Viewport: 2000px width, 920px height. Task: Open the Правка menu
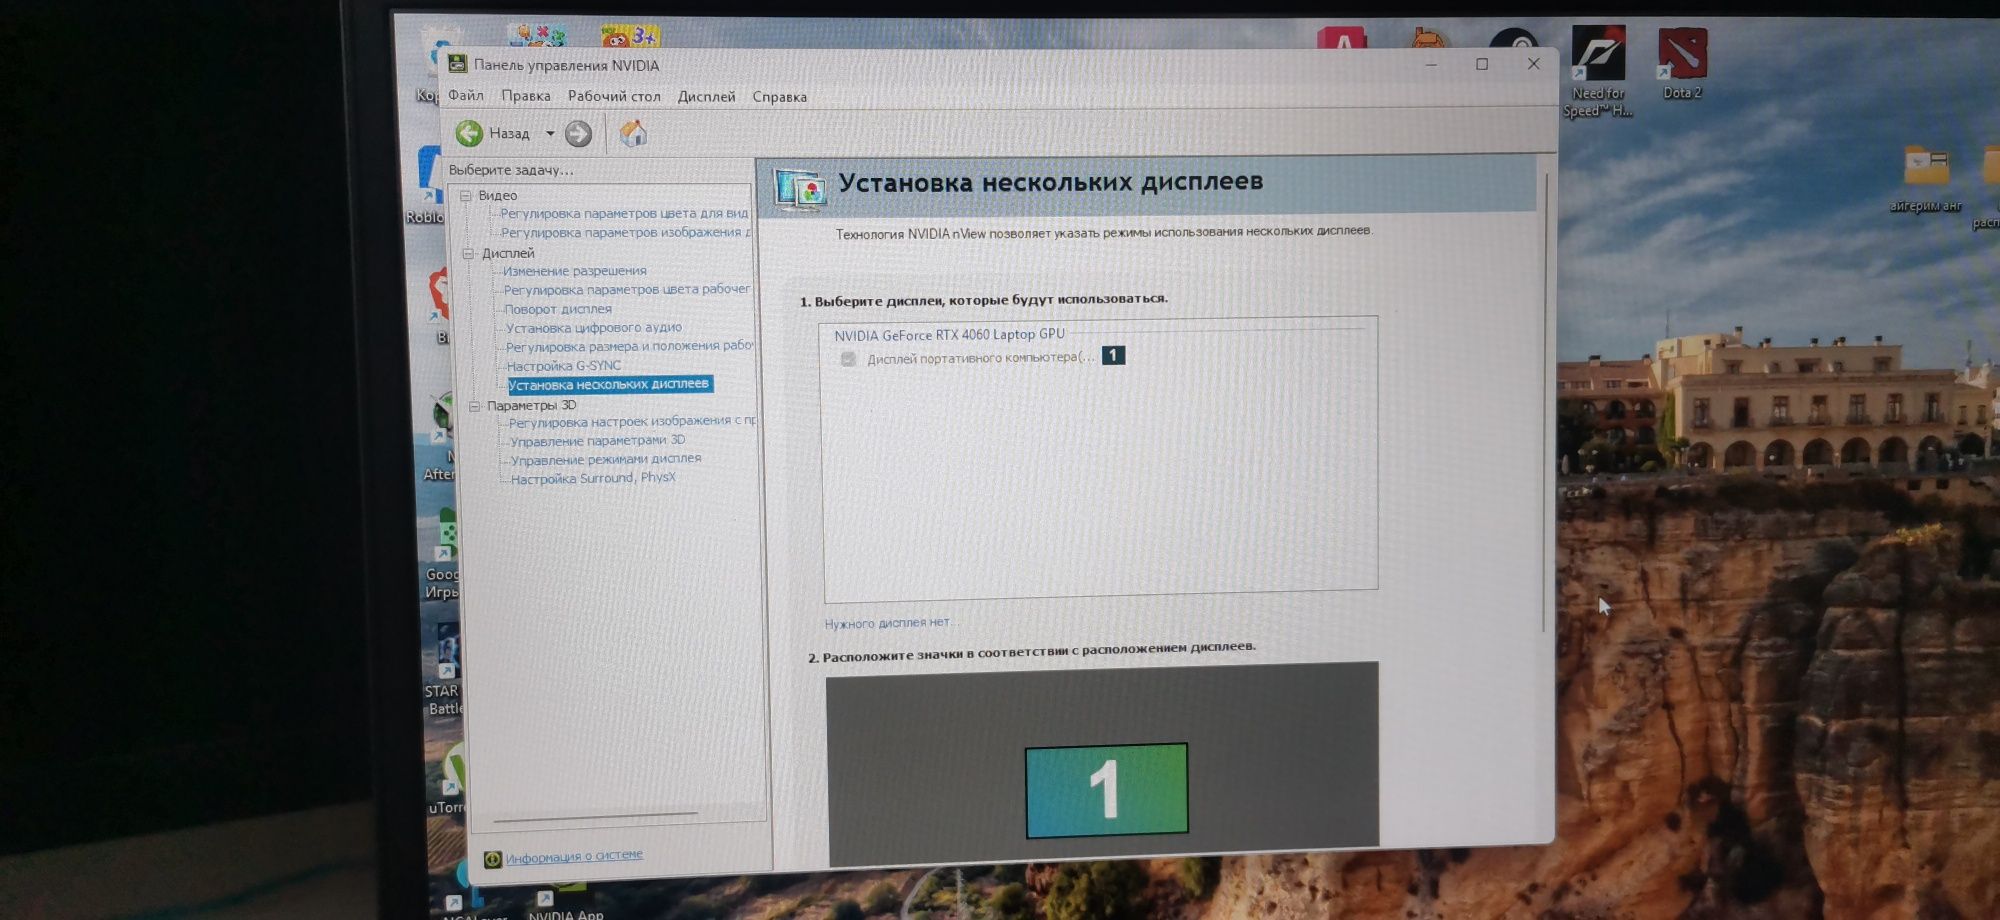click(x=526, y=96)
